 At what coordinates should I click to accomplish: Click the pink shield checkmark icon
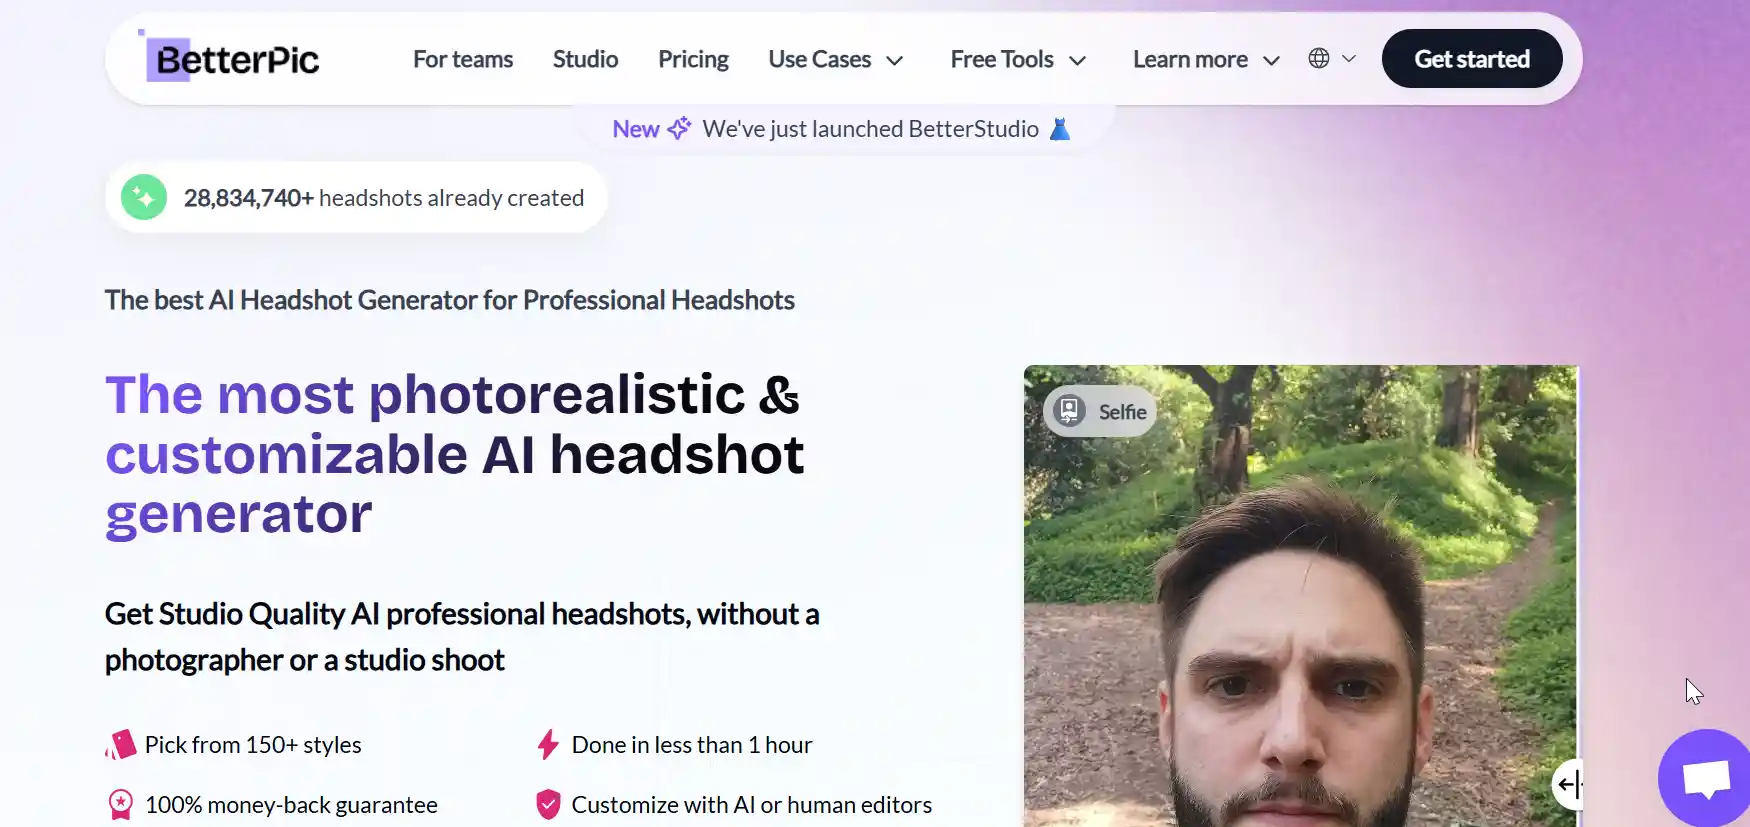(x=548, y=804)
